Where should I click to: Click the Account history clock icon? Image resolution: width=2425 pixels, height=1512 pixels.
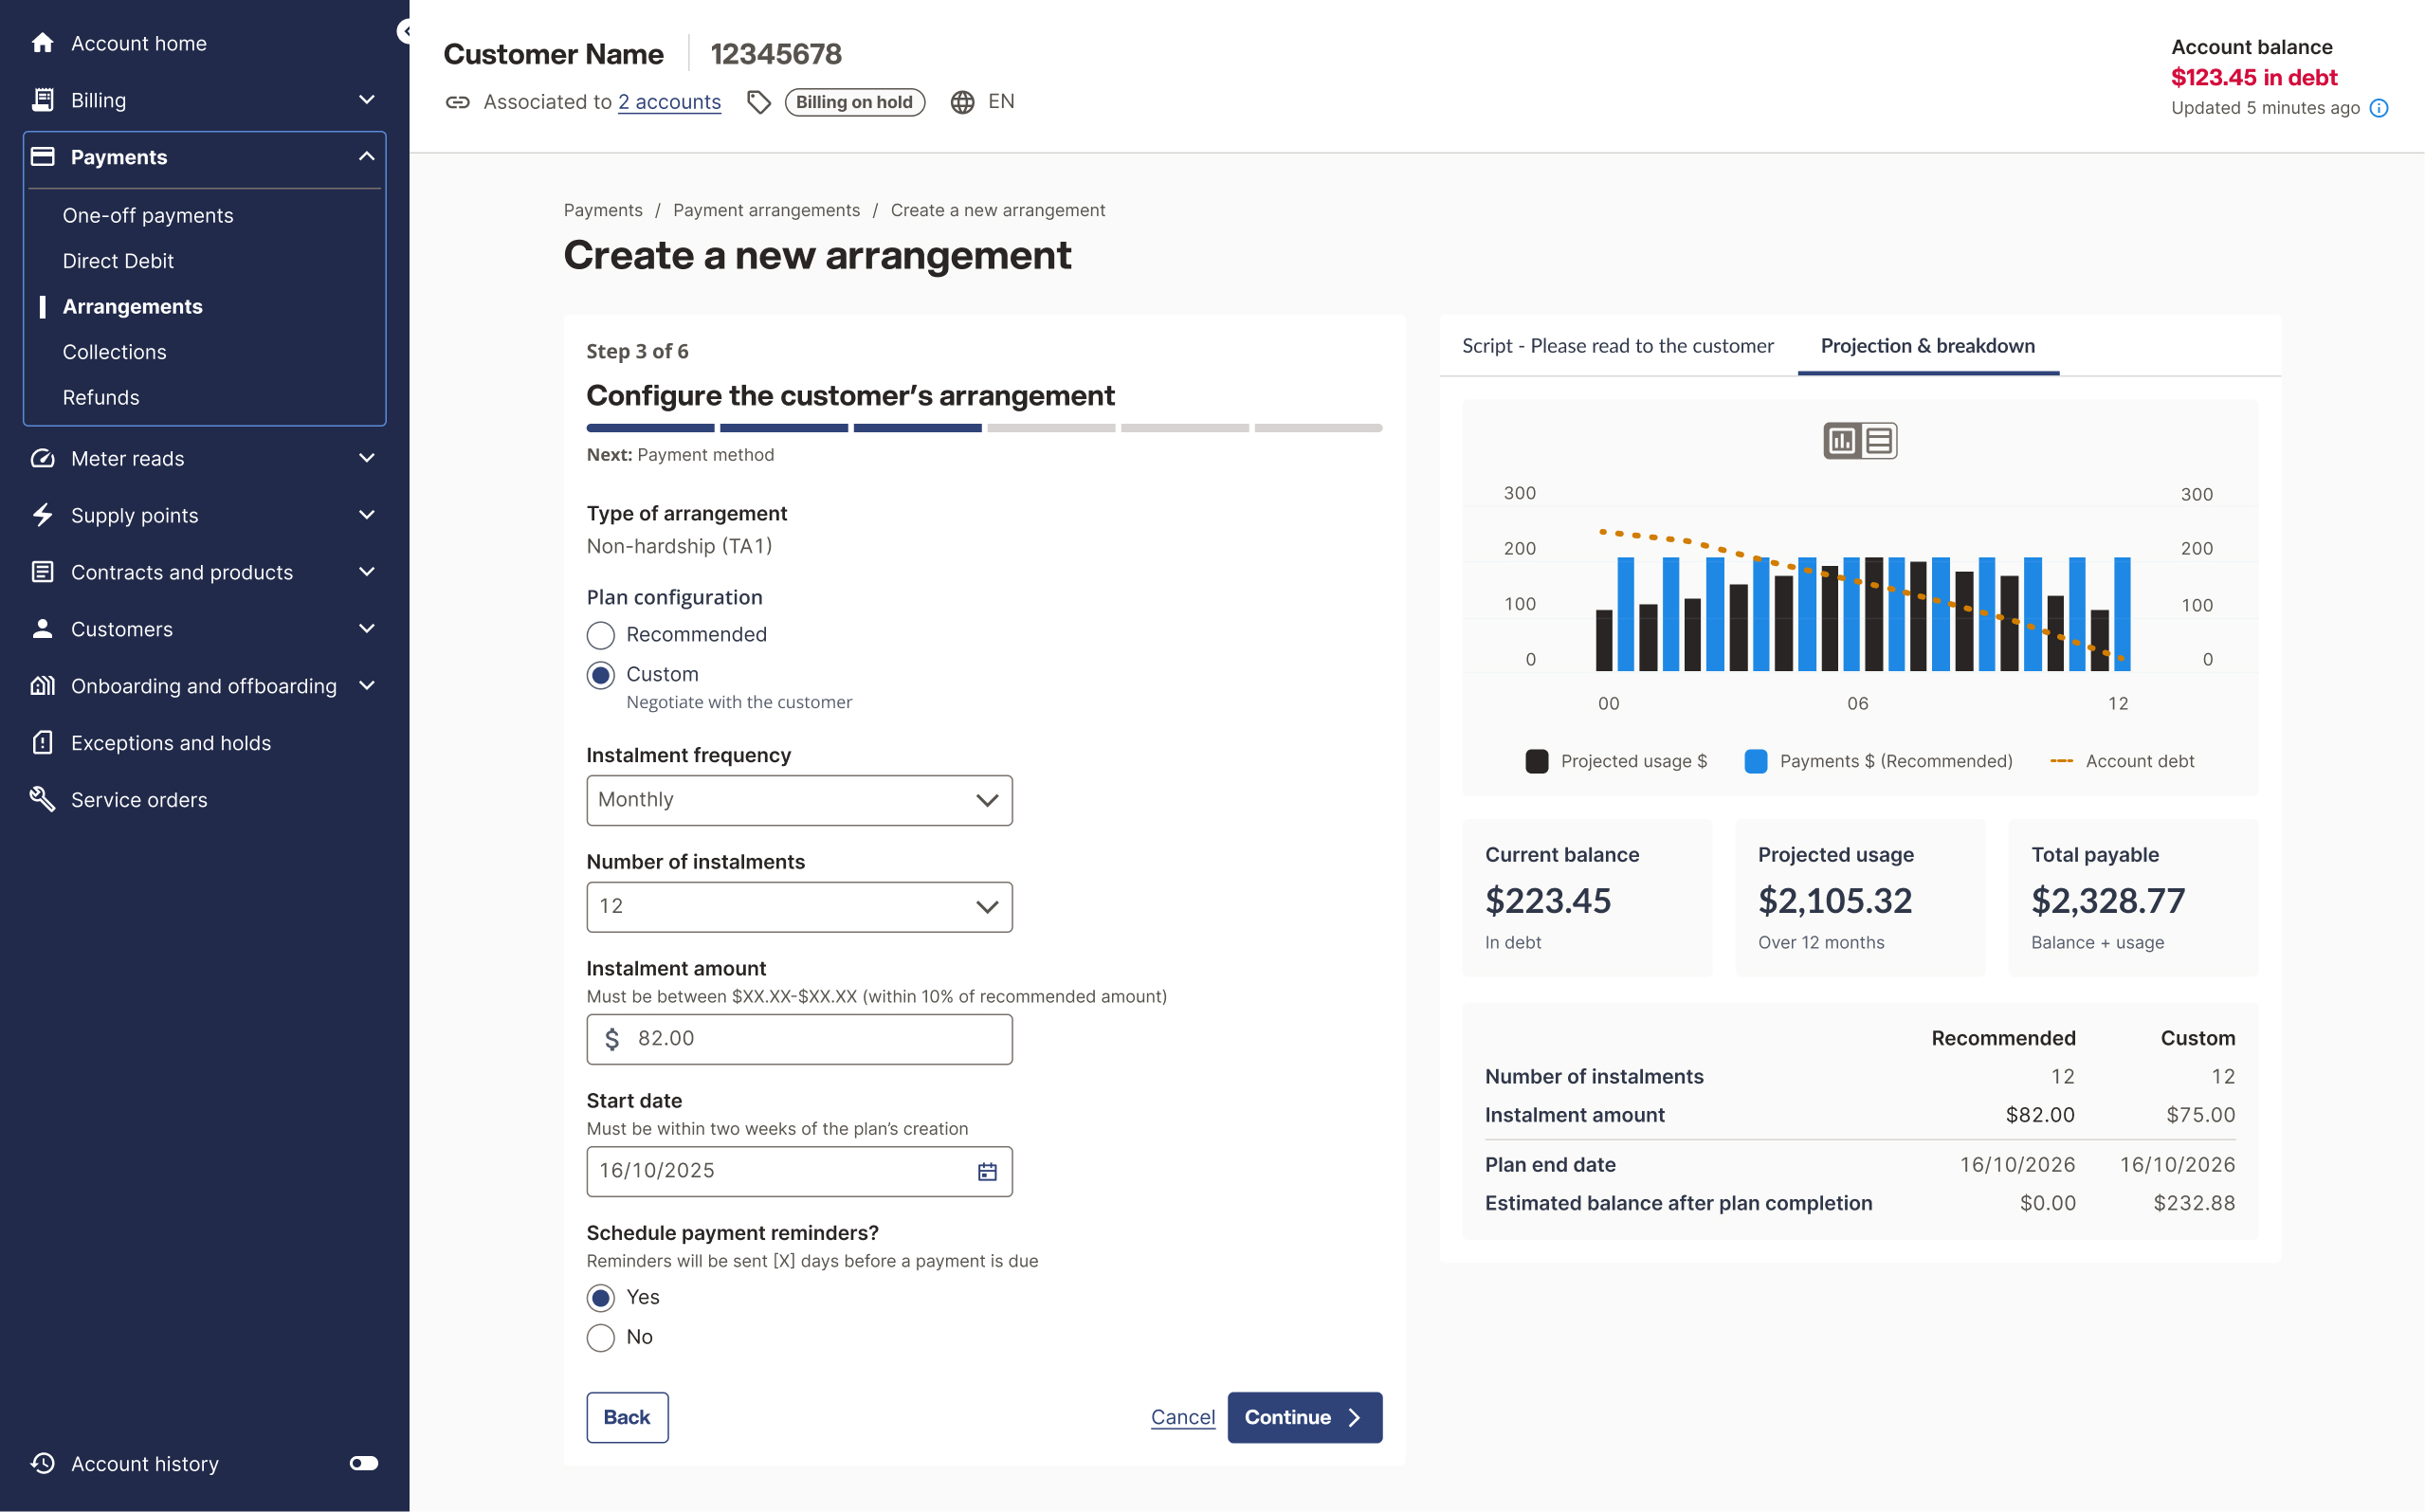coord(42,1463)
